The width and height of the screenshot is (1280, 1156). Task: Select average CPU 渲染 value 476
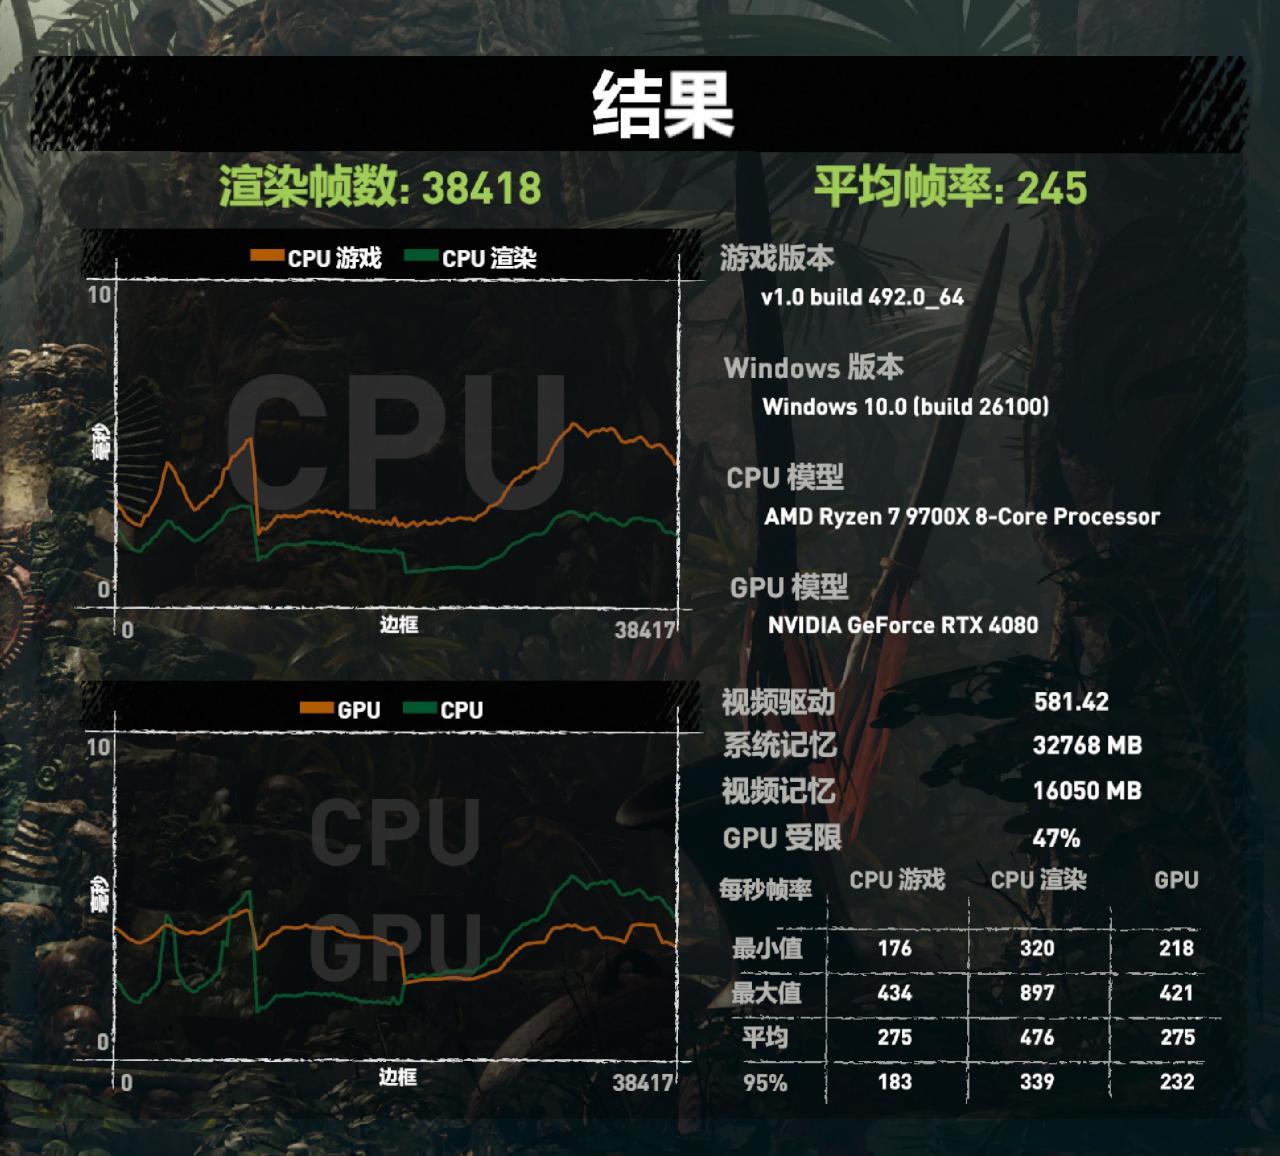coord(1037,1038)
